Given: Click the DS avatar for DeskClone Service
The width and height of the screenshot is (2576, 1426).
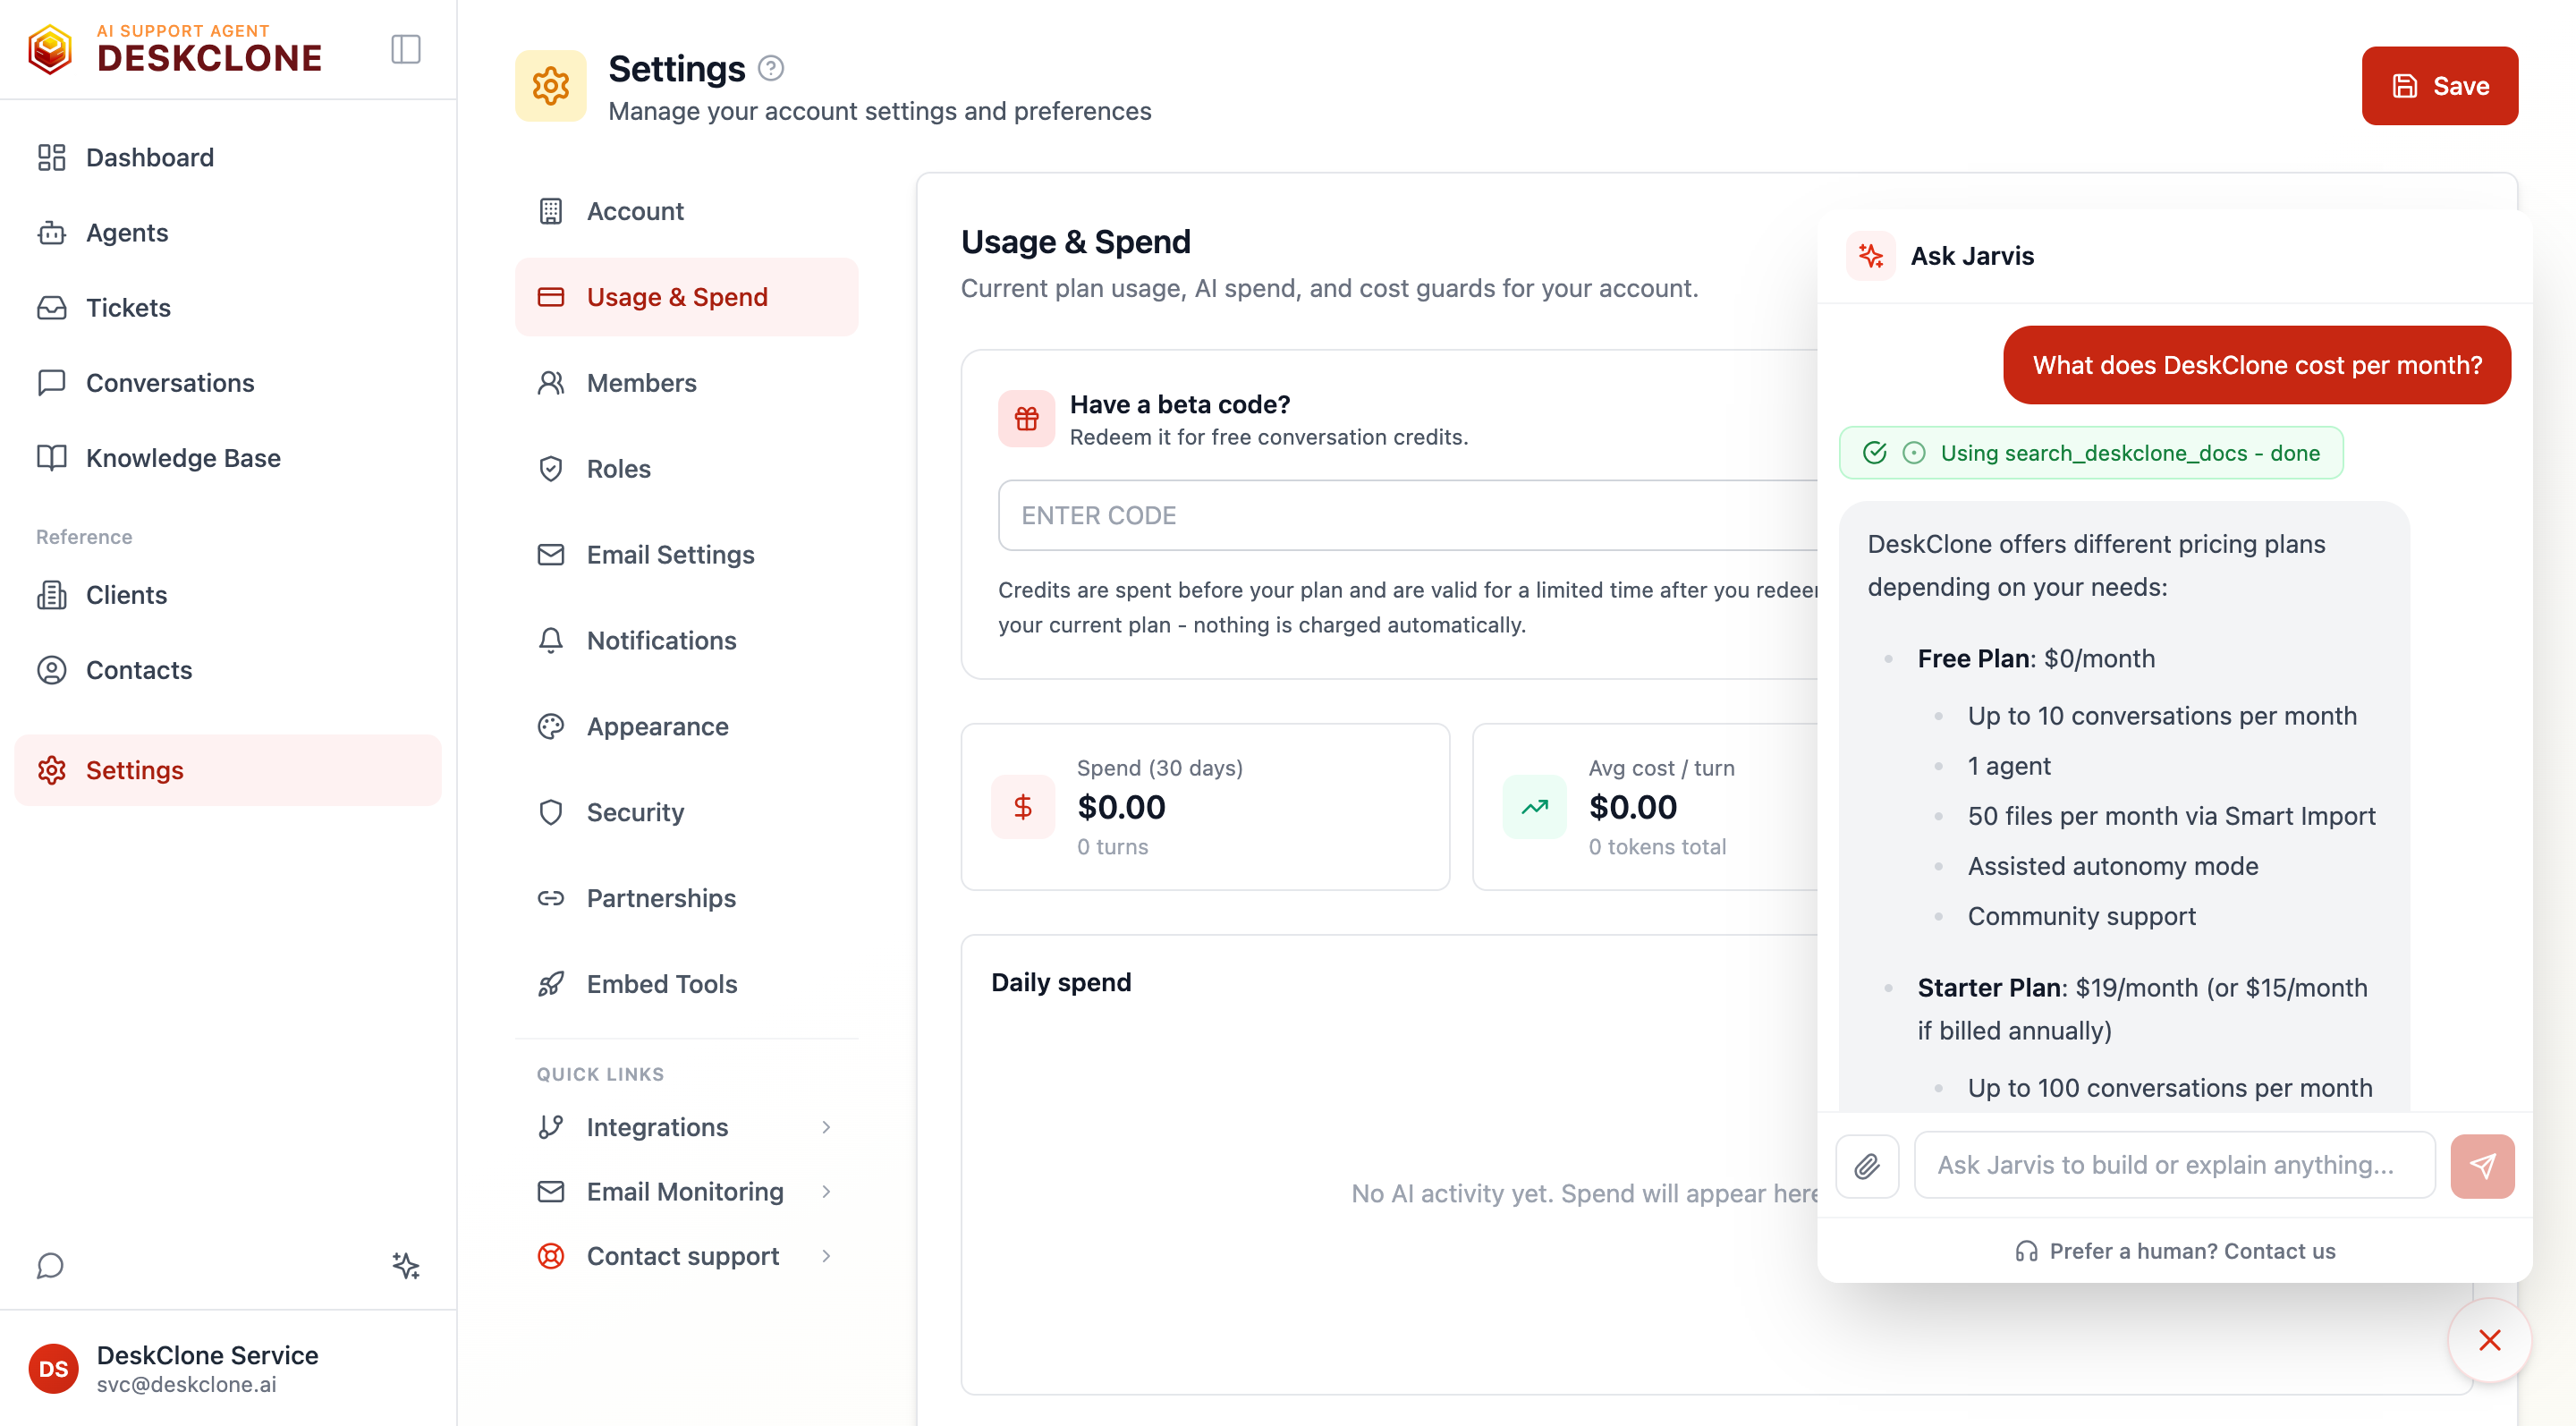Looking at the screenshot, I should tap(53, 1368).
